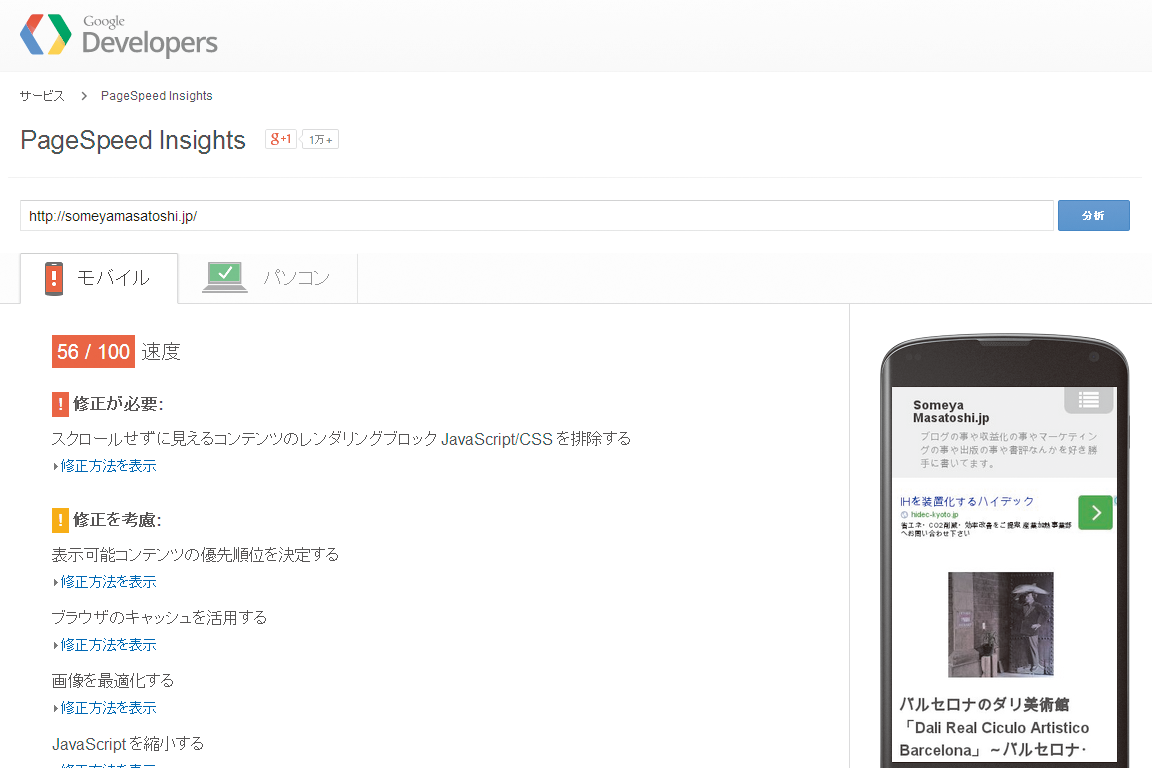Click the text JavaScript を縮小する
The height and width of the screenshot is (768, 1152).
(128, 744)
